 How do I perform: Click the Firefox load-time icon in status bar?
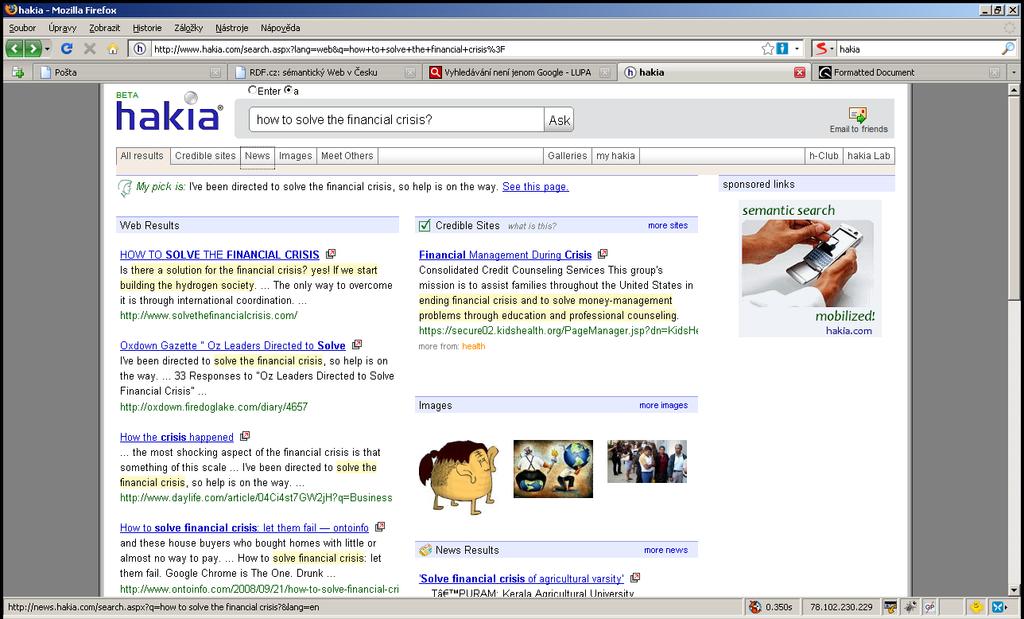click(x=755, y=607)
